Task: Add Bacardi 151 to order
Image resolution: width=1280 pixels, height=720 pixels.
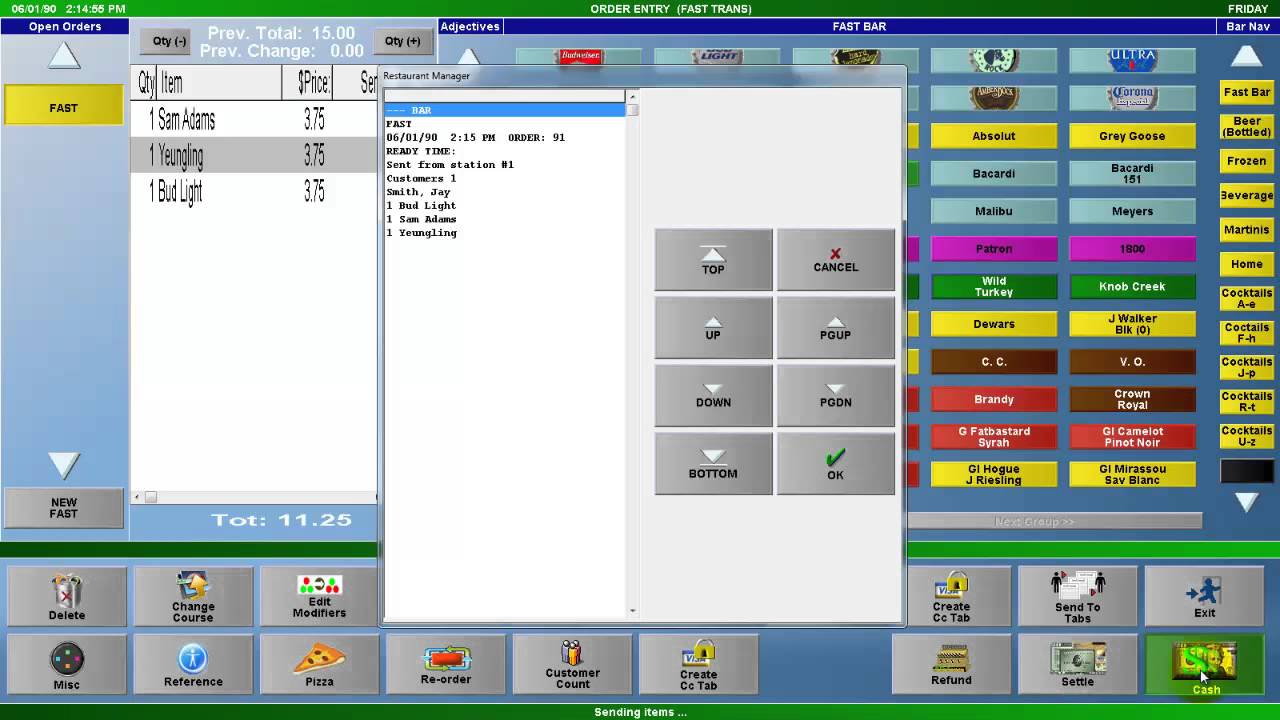Action: click(1132, 174)
